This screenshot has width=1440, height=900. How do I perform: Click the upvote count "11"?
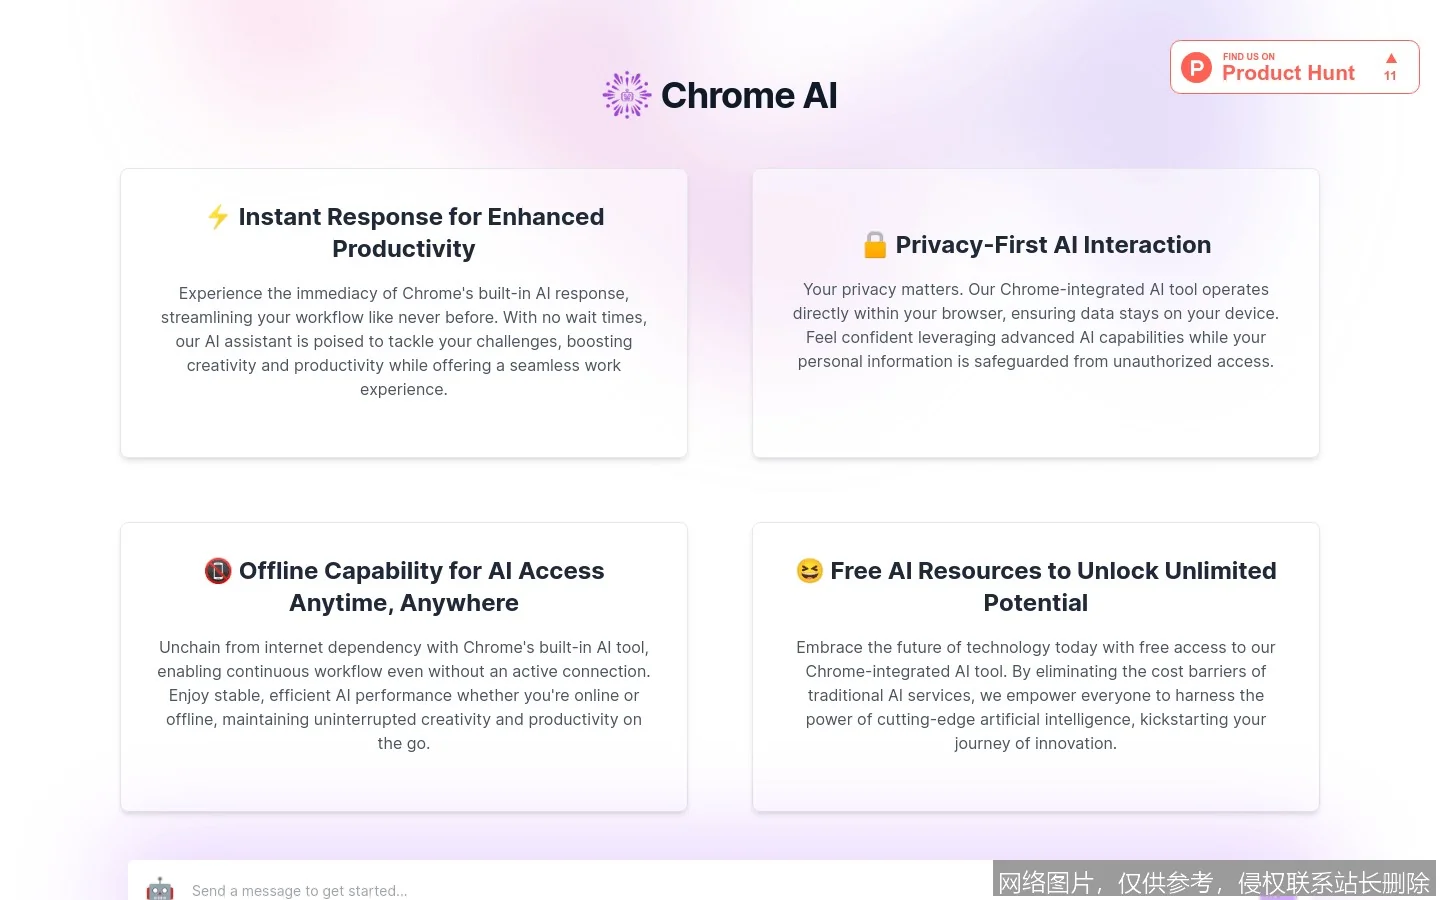[1390, 75]
